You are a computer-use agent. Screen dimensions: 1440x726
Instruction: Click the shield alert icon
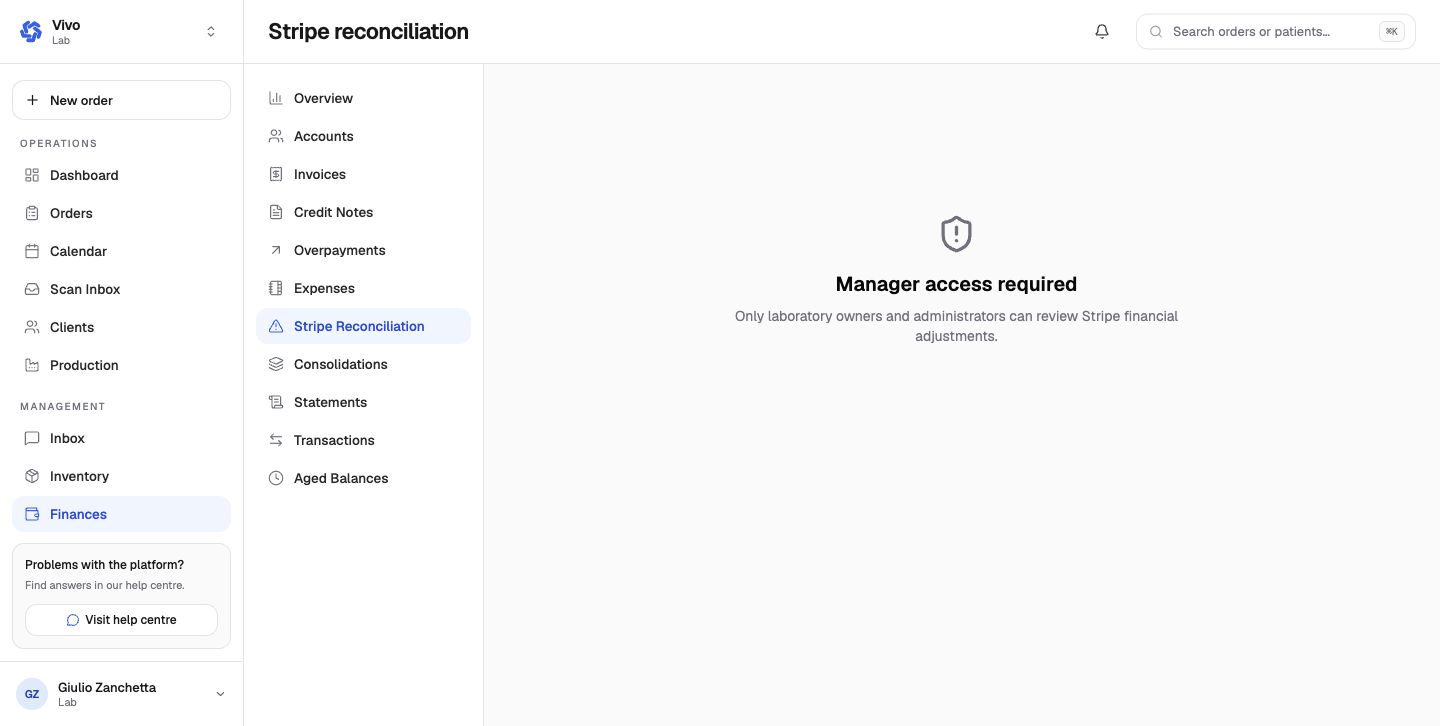coord(956,234)
